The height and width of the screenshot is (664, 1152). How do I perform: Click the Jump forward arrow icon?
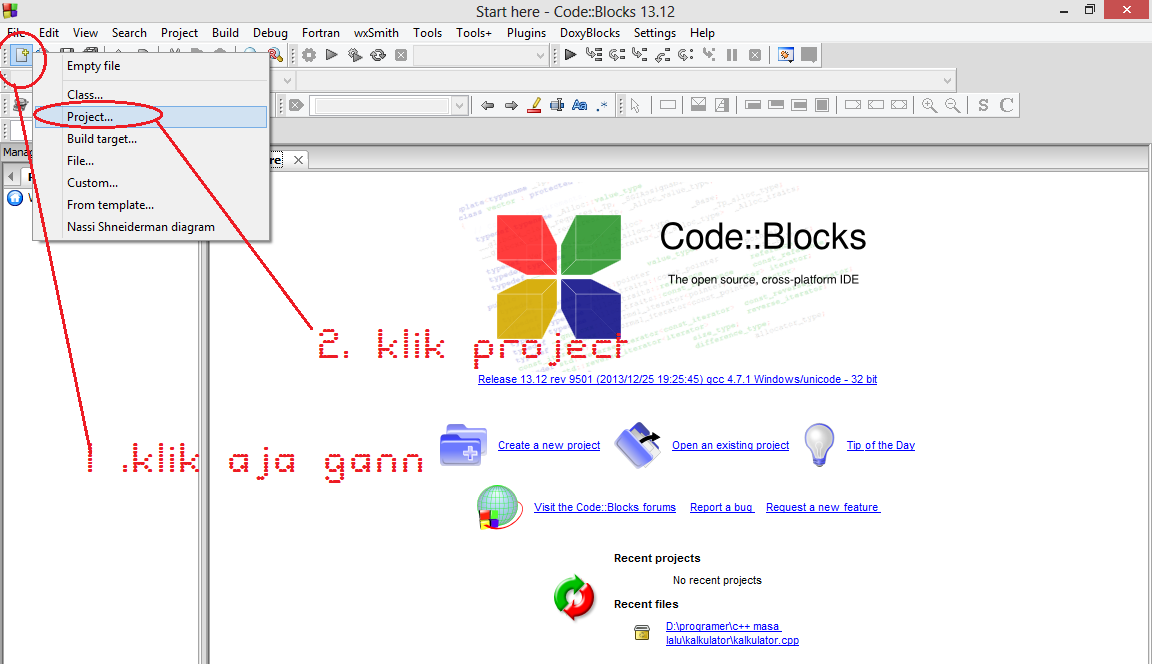coord(511,106)
